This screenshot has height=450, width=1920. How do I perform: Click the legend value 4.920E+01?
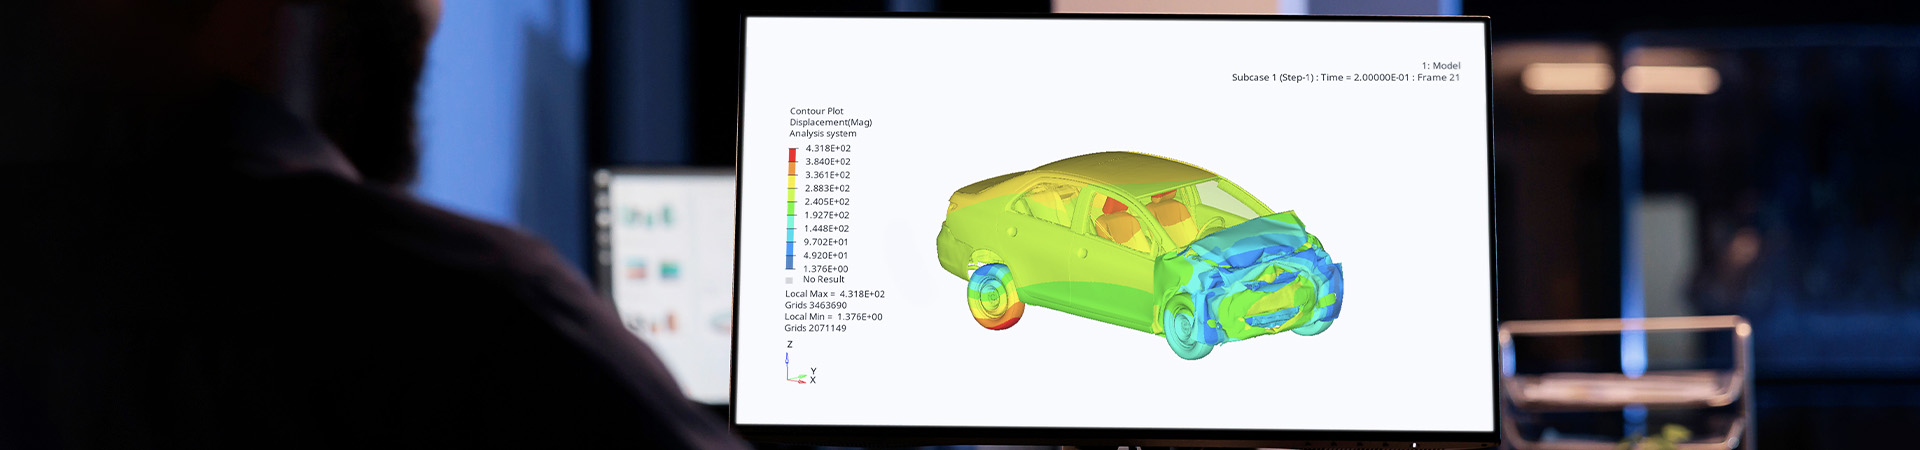(826, 256)
